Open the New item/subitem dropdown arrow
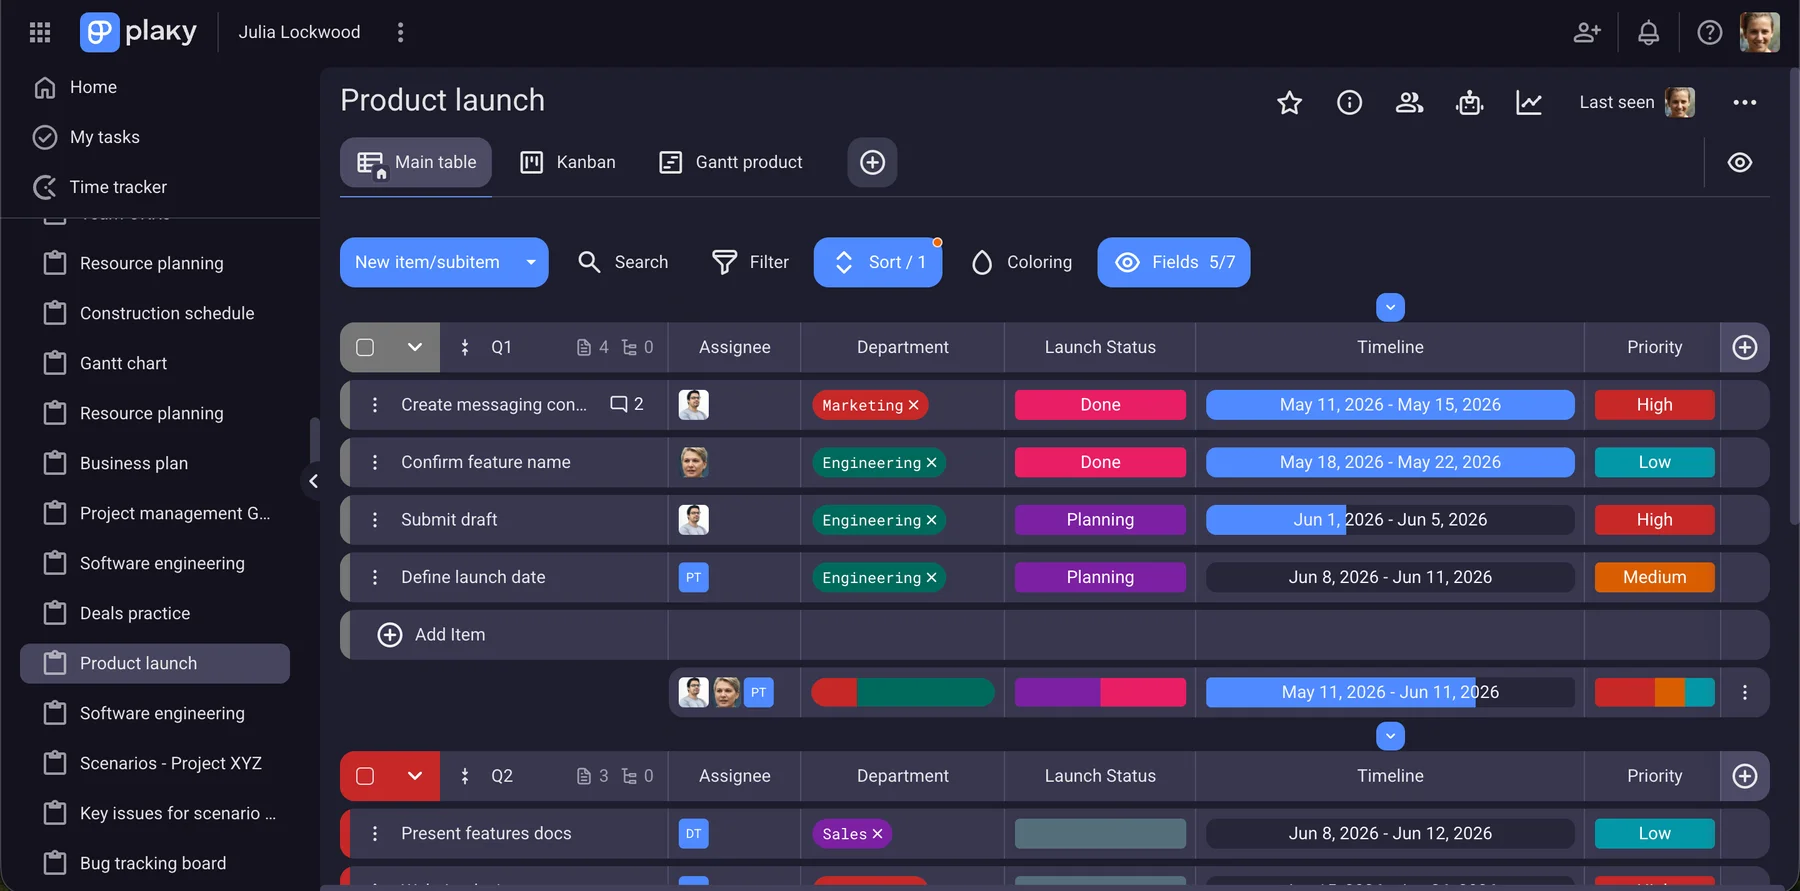Screen dimensions: 1800x891 (x=531, y=262)
